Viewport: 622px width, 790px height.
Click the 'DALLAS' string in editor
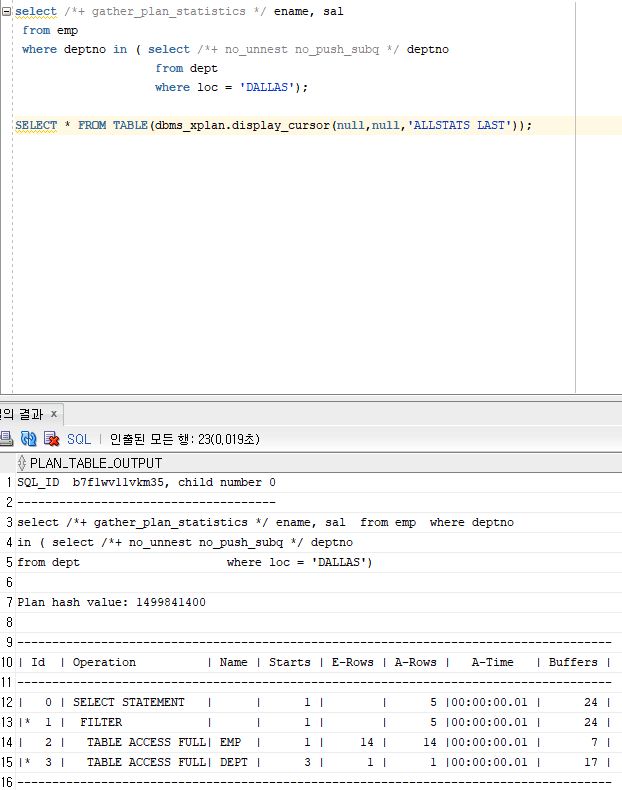tap(266, 87)
